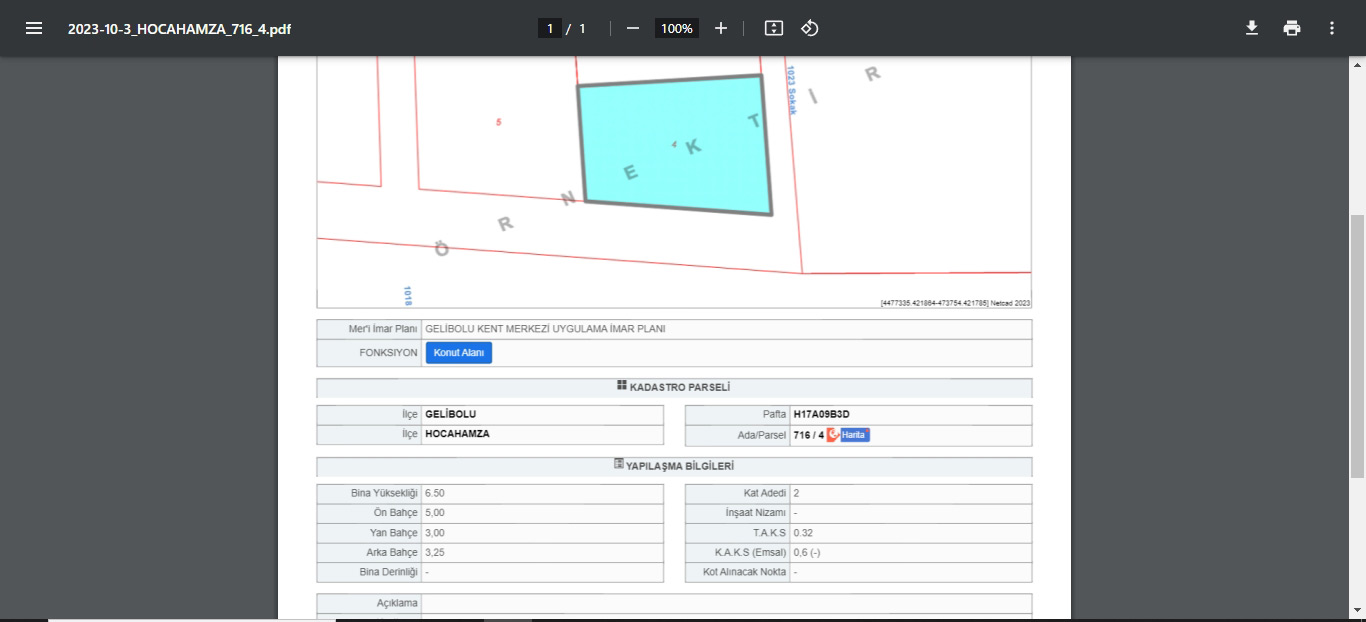Click the YAPILAŞMA BİLGİLERİ section header

(674, 466)
